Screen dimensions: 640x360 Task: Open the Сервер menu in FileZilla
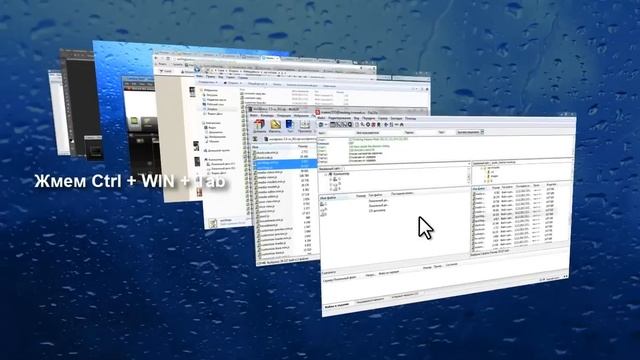tap(382, 118)
